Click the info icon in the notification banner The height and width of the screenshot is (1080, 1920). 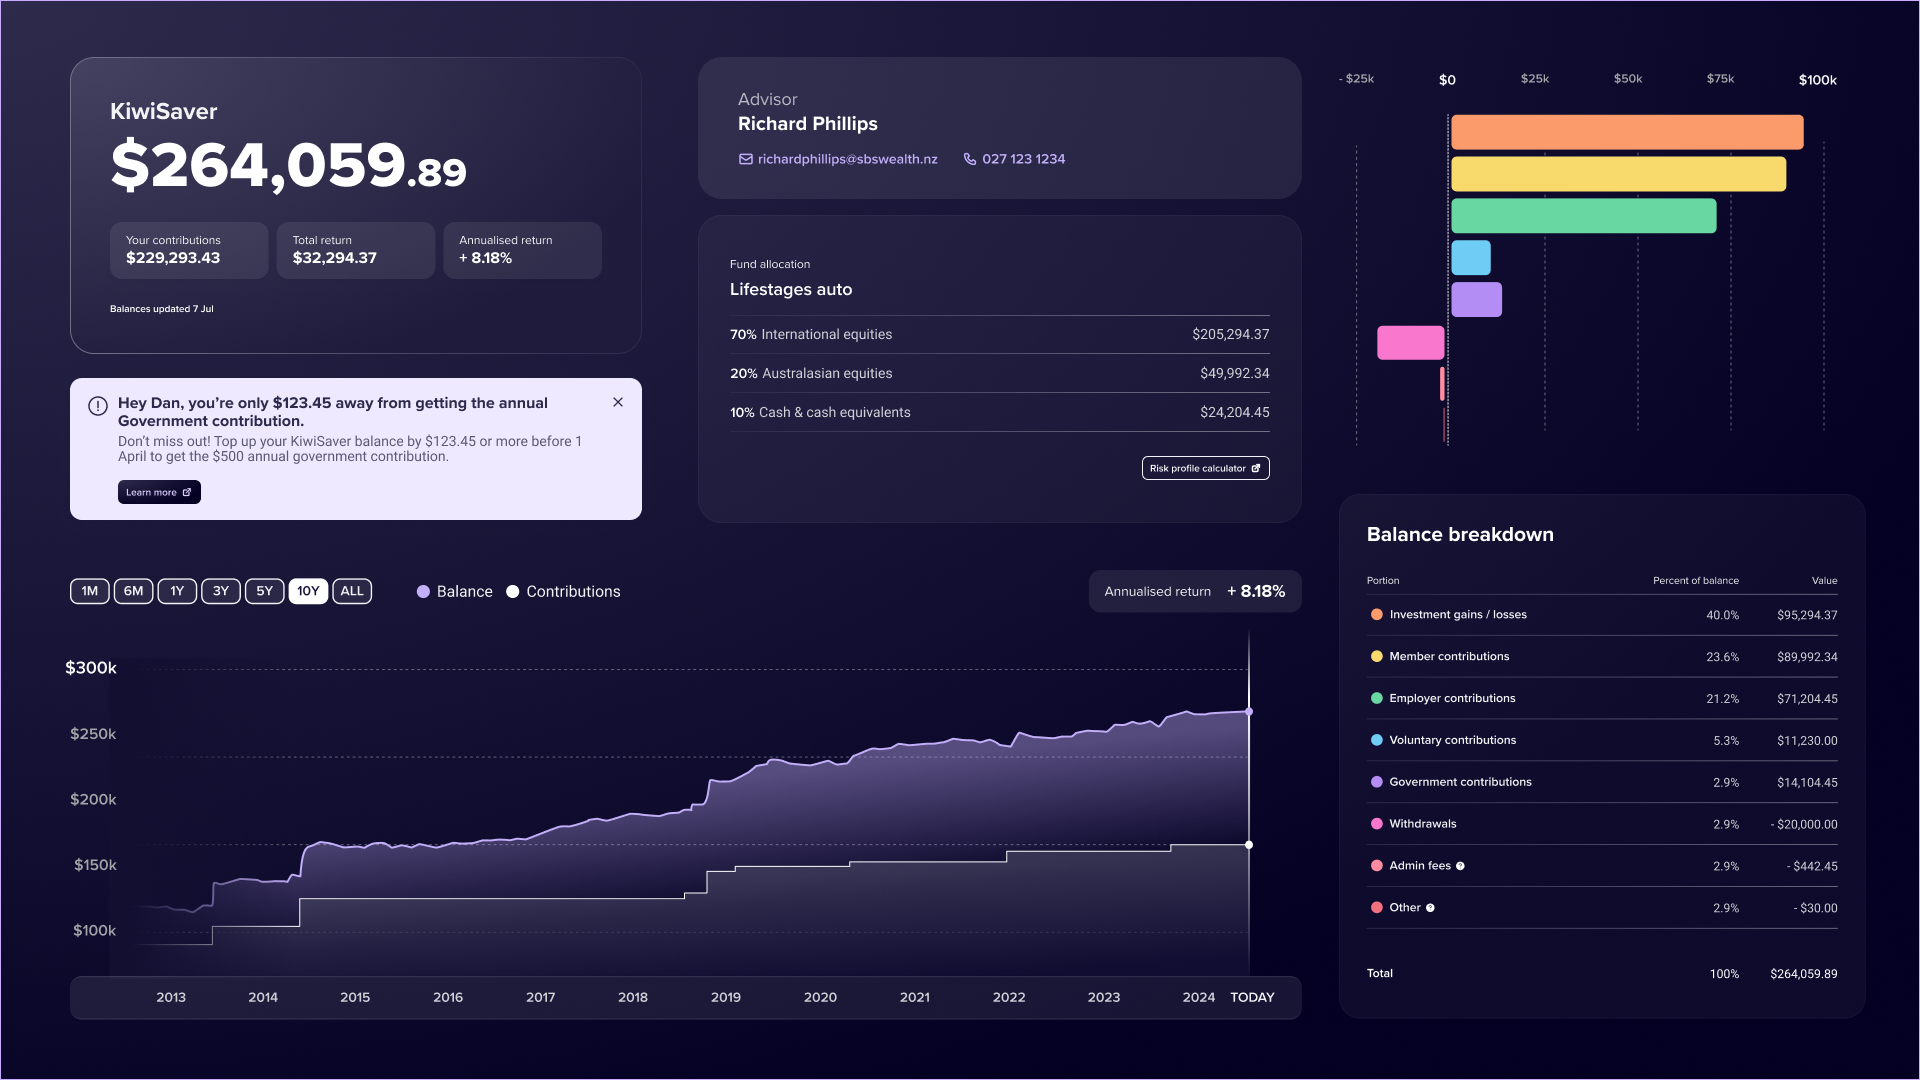point(98,406)
